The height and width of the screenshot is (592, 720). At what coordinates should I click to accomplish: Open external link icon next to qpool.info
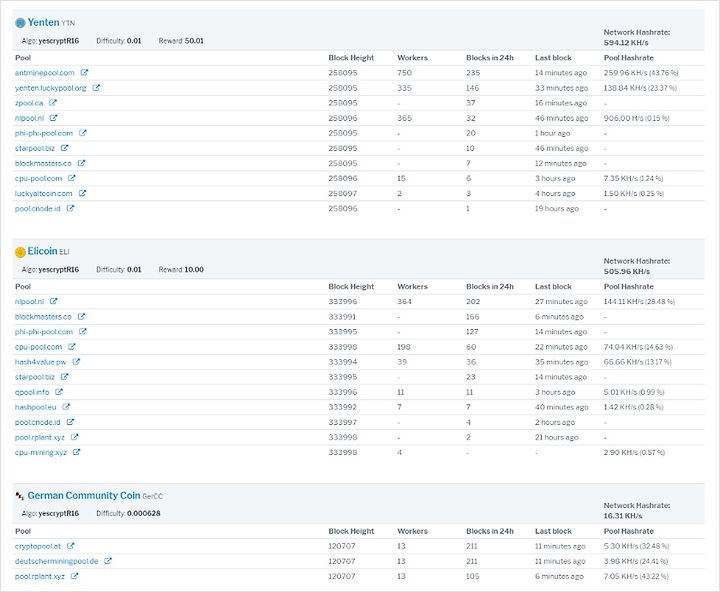coord(59,392)
